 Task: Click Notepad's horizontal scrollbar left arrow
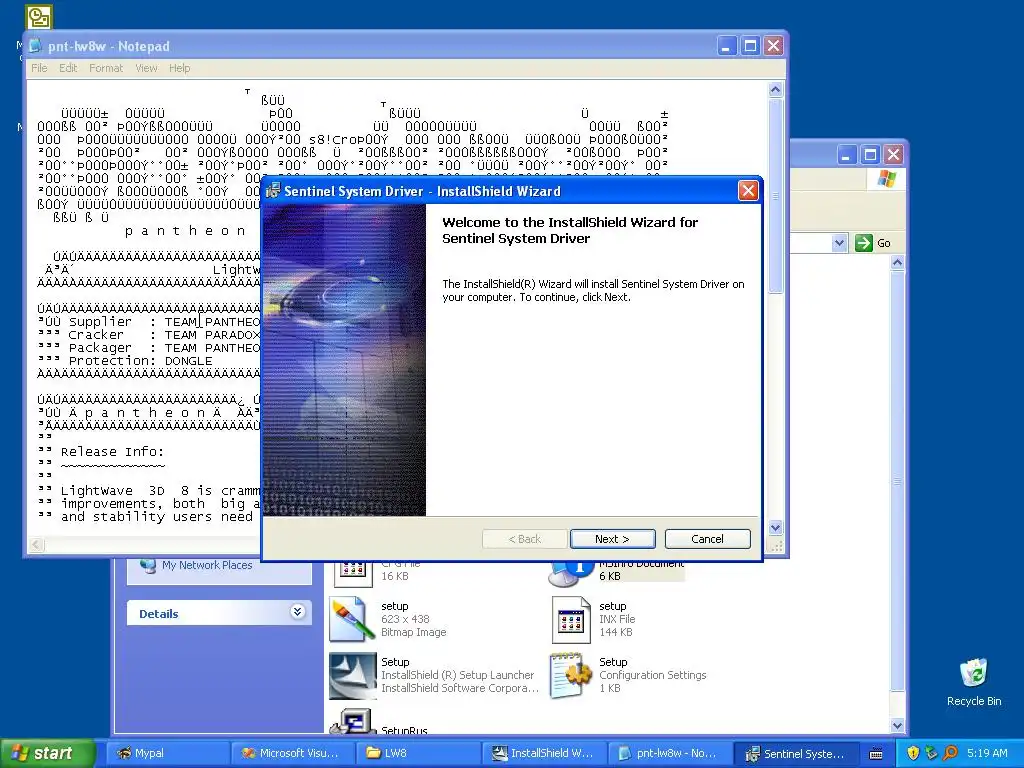coord(36,544)
